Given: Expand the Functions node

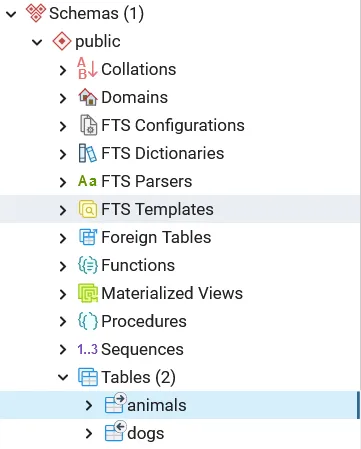Looking at the screenshot, I should [x=62, y=266].
